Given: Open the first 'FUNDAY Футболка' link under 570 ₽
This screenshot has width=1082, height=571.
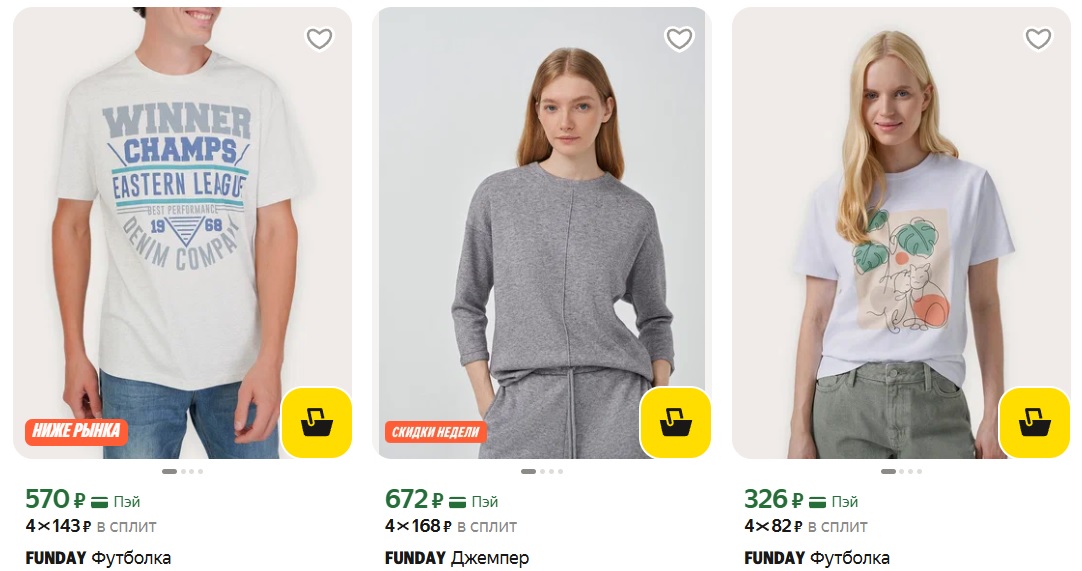Looking at the screenshot, I should [97, 558].
